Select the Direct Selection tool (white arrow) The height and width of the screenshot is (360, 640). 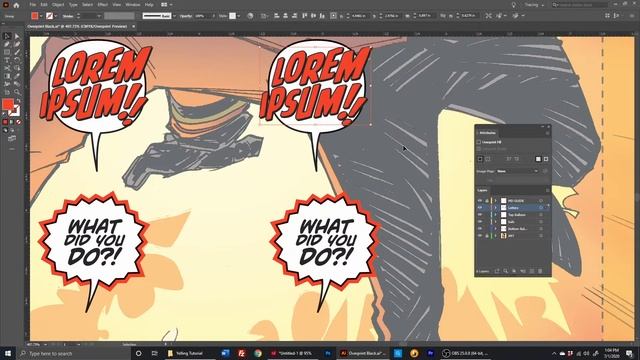point(17,36)
